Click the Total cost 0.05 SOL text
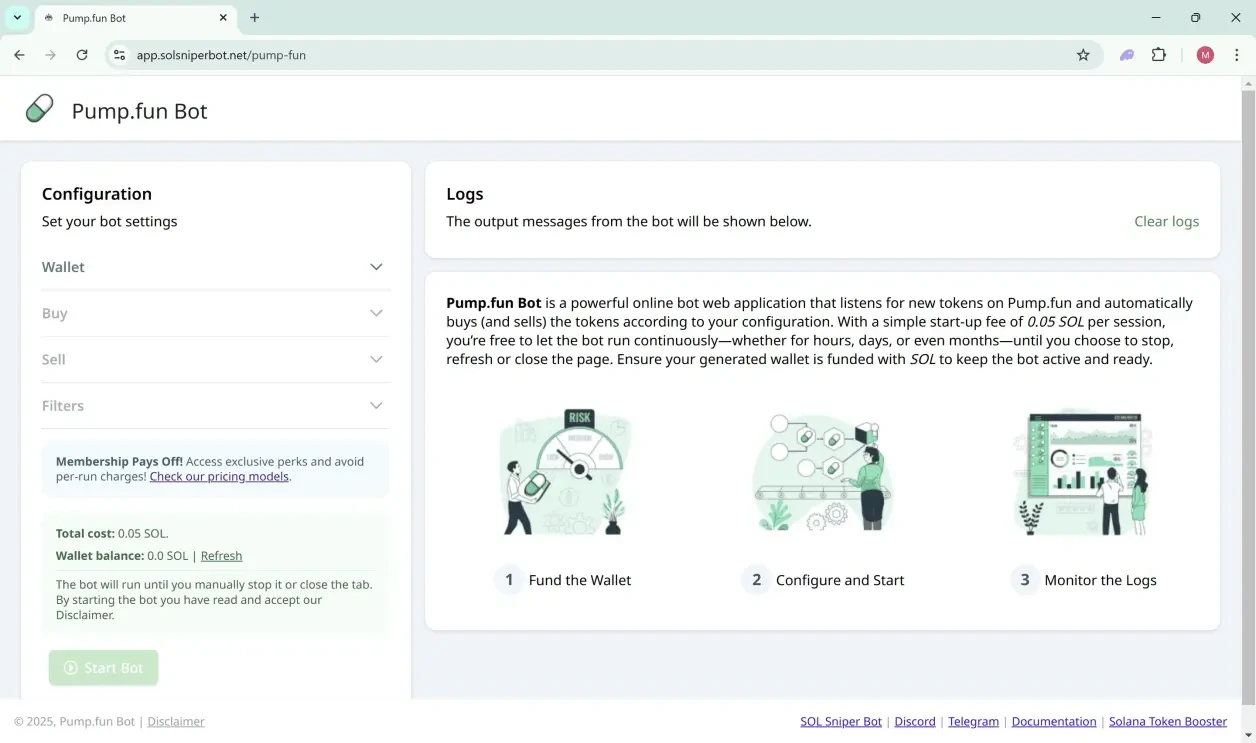Screen dimensions: 1256x743 point(112,533)
